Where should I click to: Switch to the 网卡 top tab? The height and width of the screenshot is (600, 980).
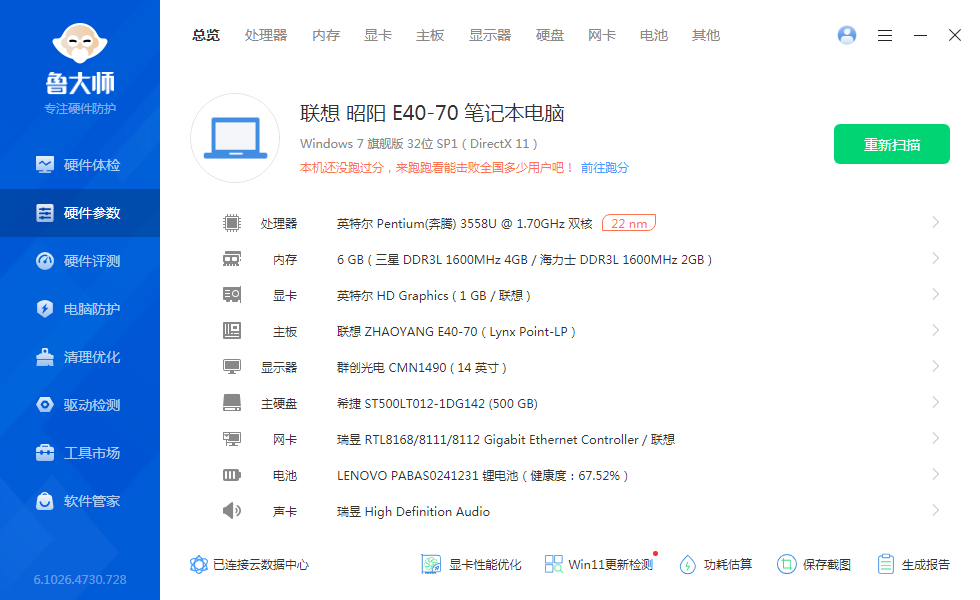602,36
